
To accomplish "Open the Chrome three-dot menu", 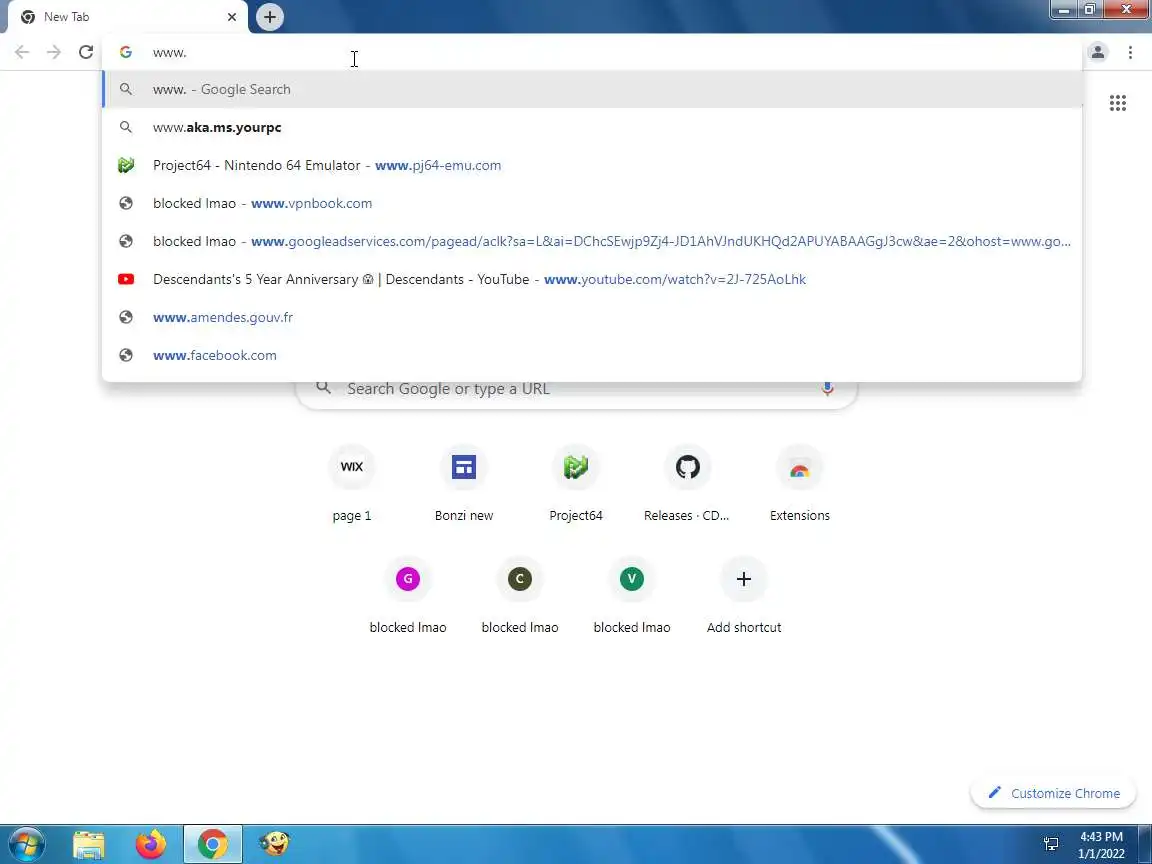I will (x=1130, y=52).
